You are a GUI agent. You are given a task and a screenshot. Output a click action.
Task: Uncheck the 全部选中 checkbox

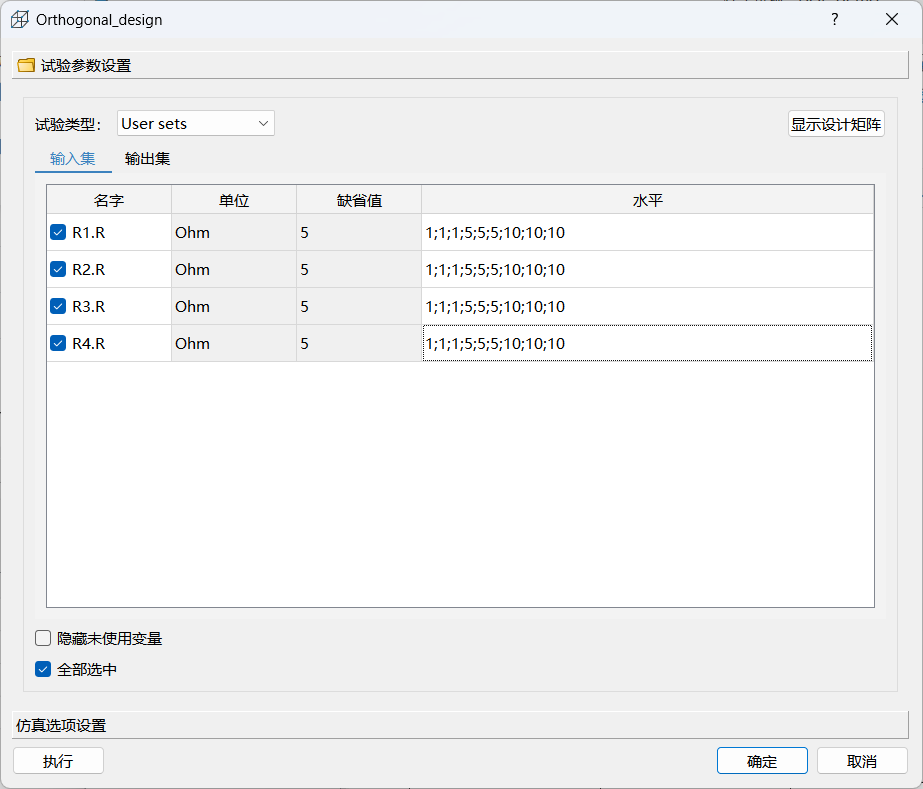(x=43, y=670)
